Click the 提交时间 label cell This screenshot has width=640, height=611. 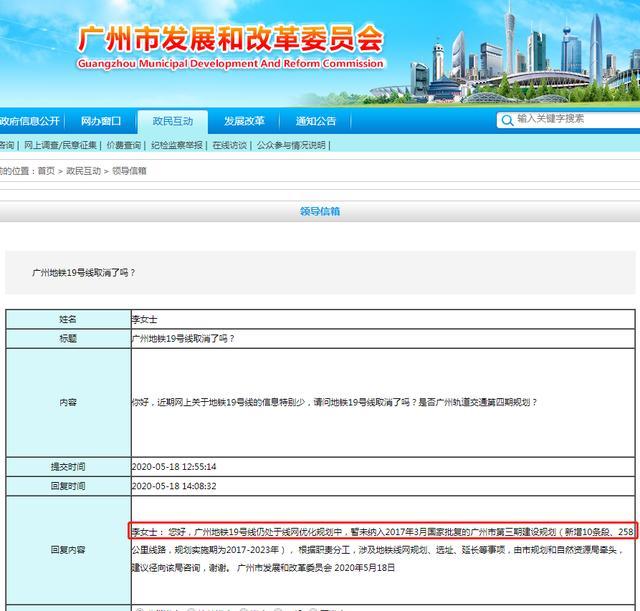[68, 467]
